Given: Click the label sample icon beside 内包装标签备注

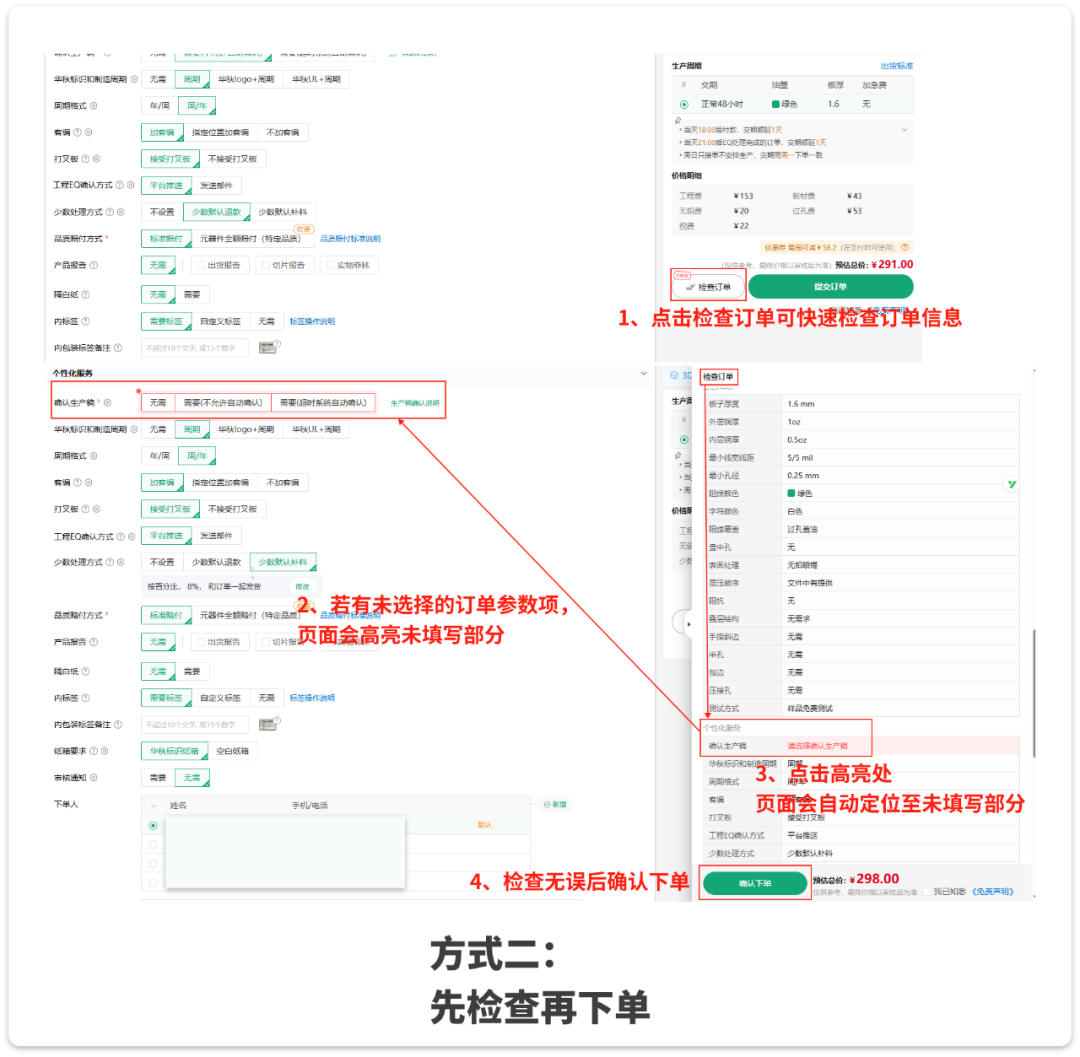Looking at the screenshot, I should pos(267,347).
